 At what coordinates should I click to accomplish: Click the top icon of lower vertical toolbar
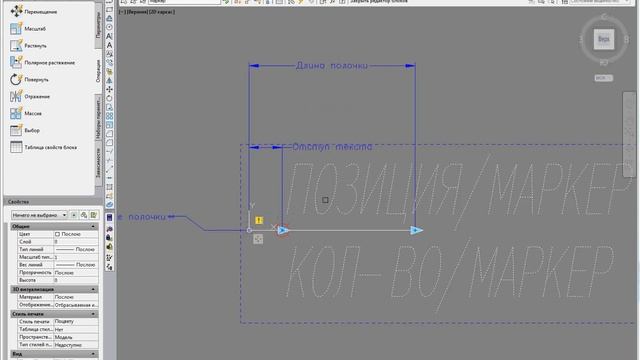click(x=109, y=218)
